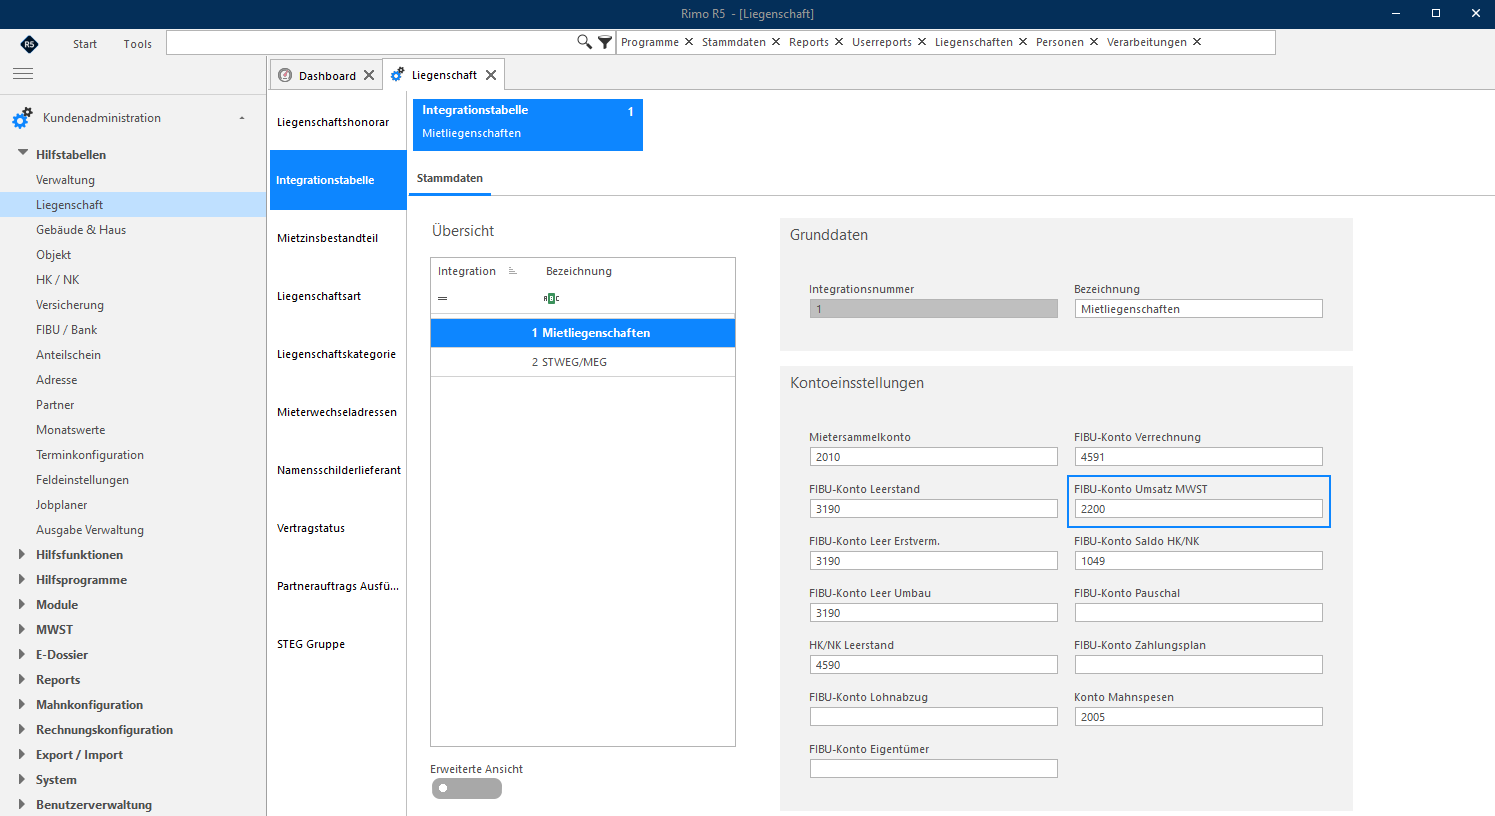Open the Vertragstatus section

[338, 528]
